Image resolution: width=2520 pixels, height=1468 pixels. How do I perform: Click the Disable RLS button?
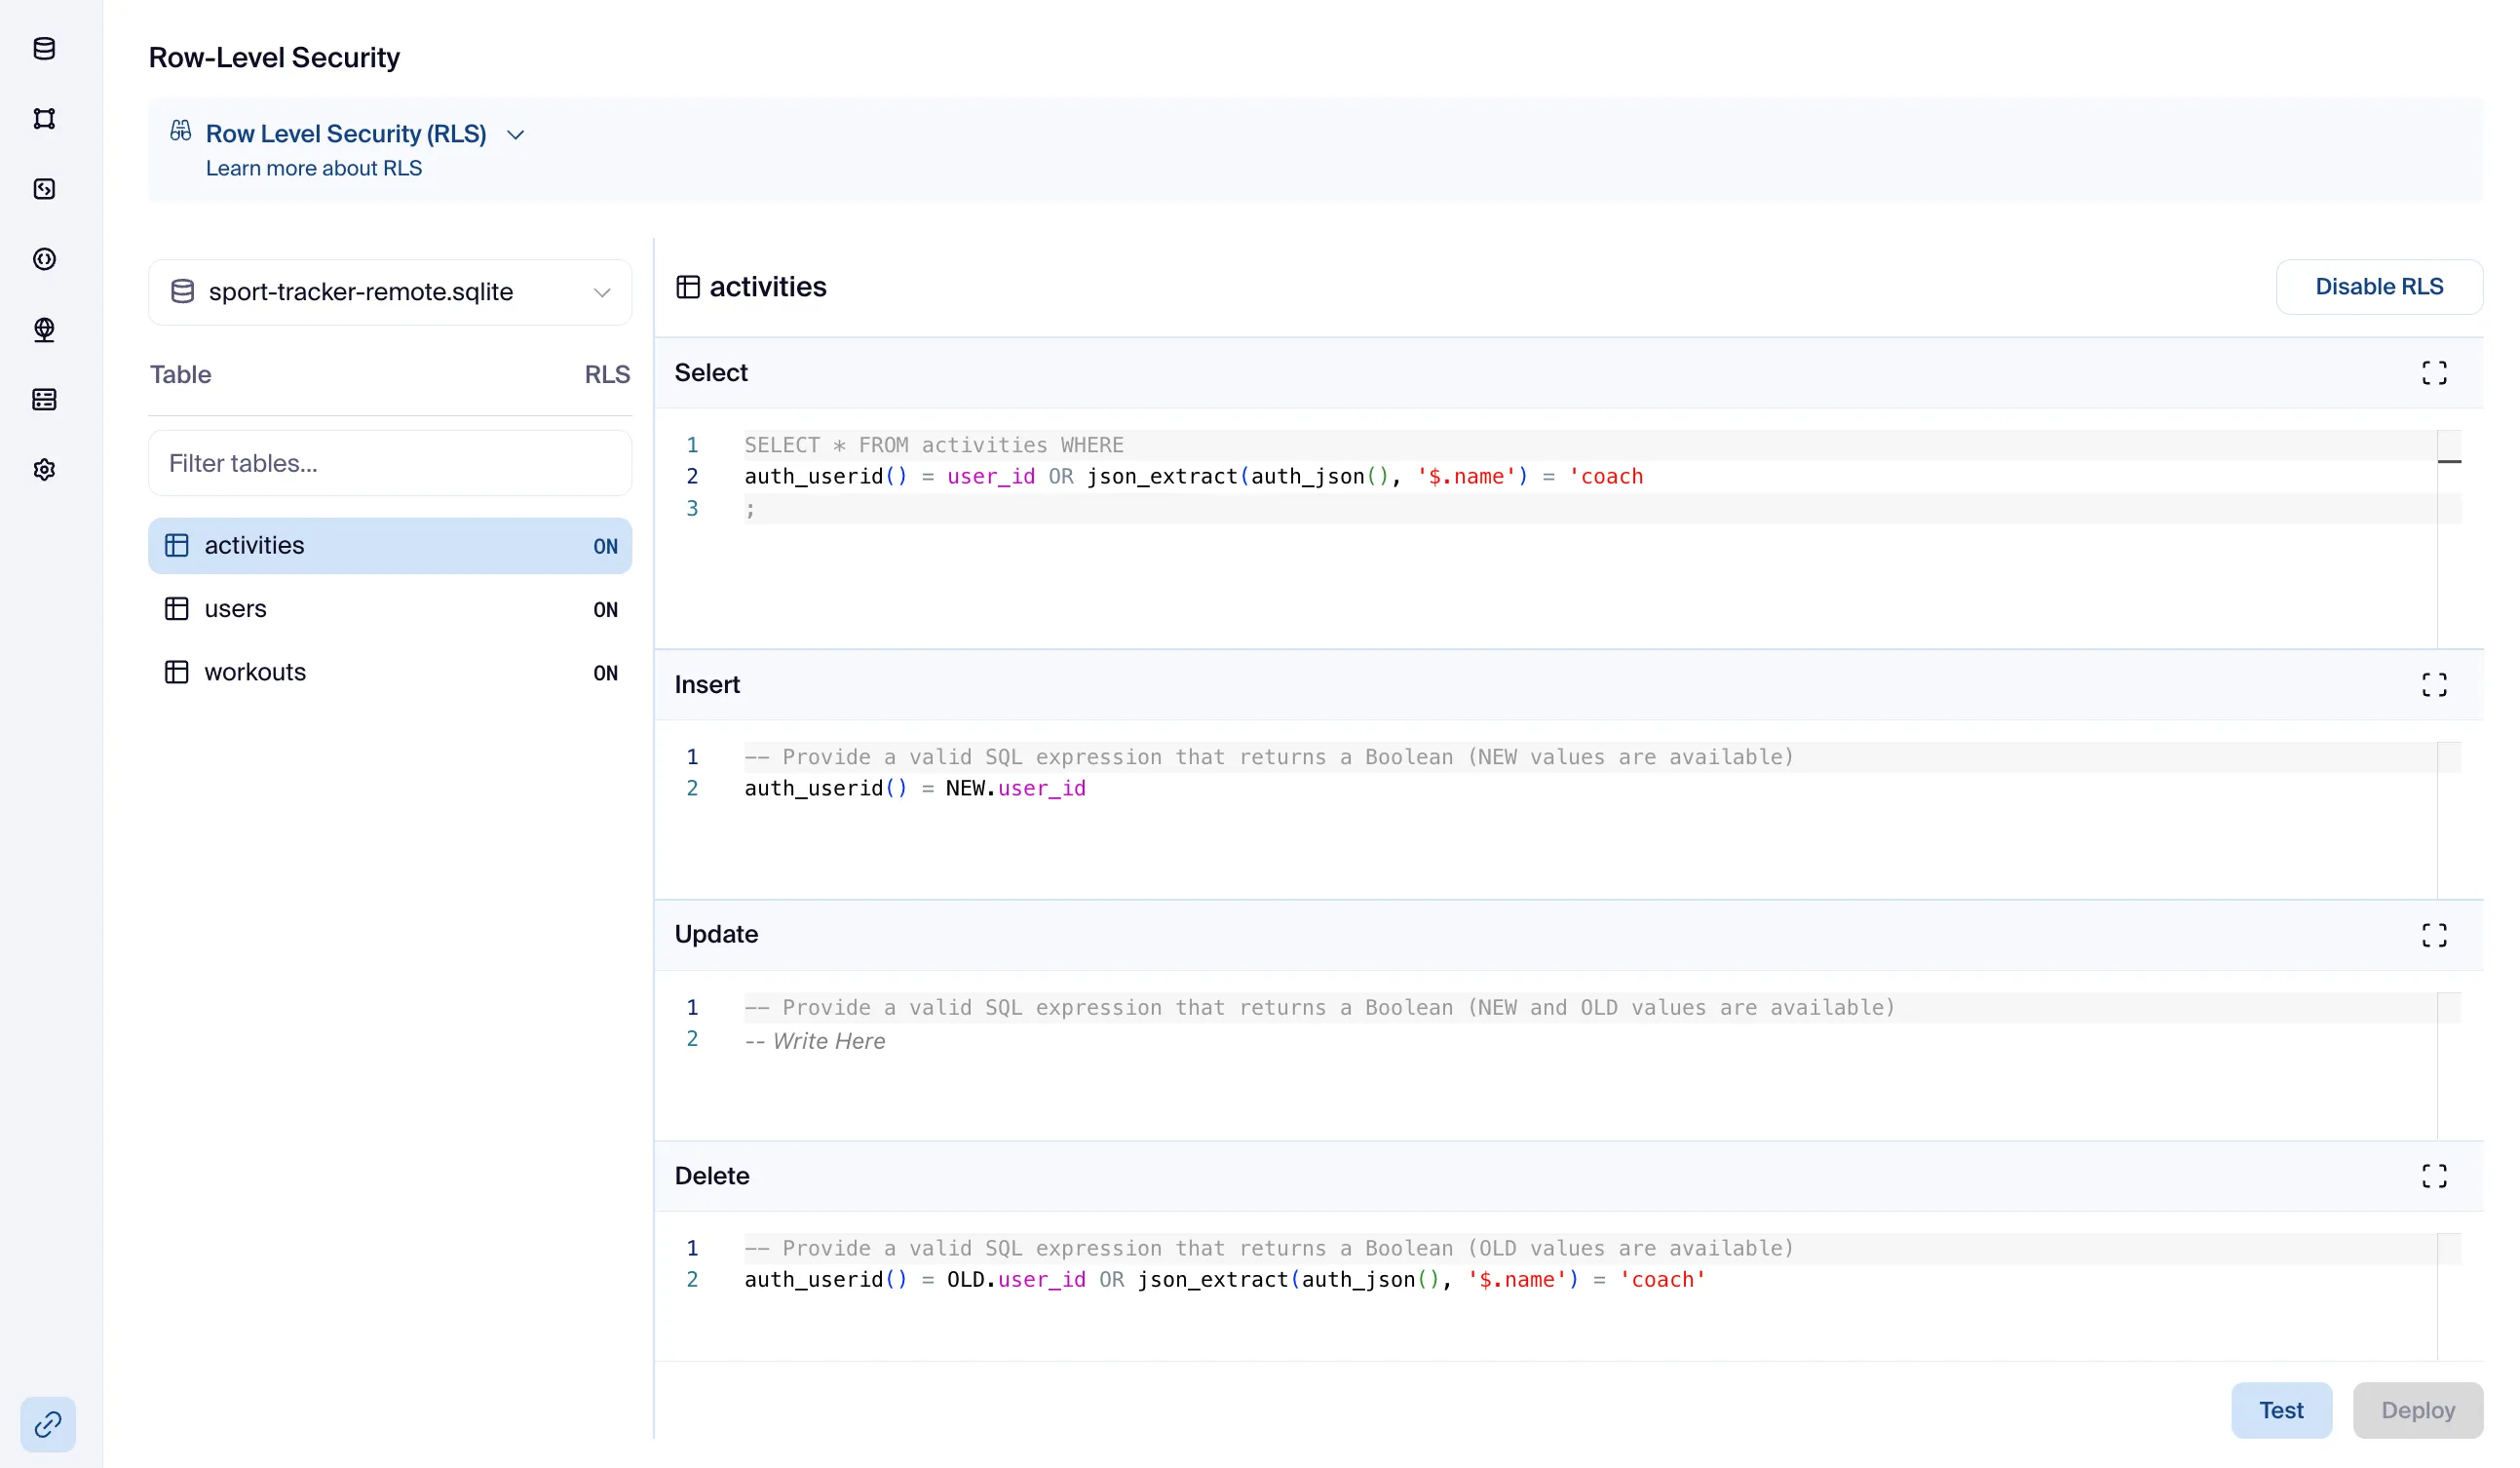point(2379,287)
